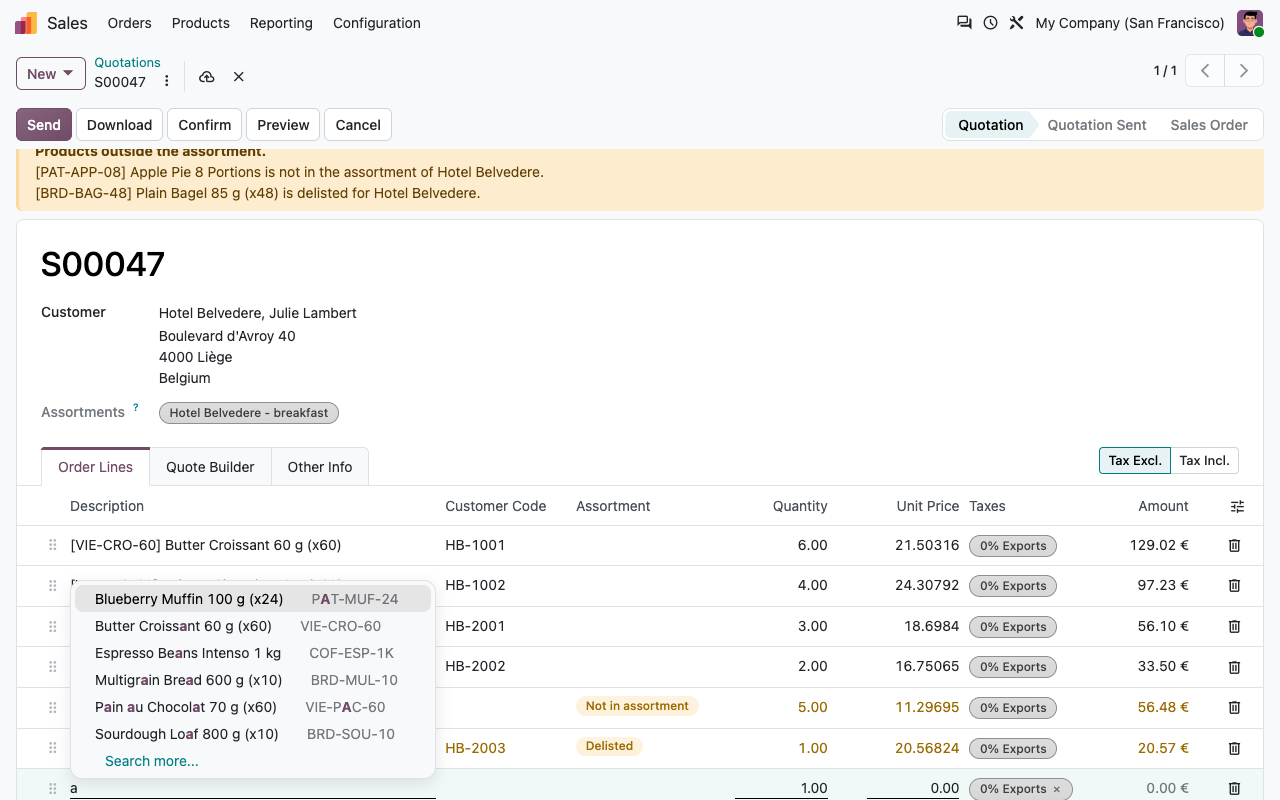Open the user avatar menu
Viewport: 1280px width, 800px height.
(1250, 22)
